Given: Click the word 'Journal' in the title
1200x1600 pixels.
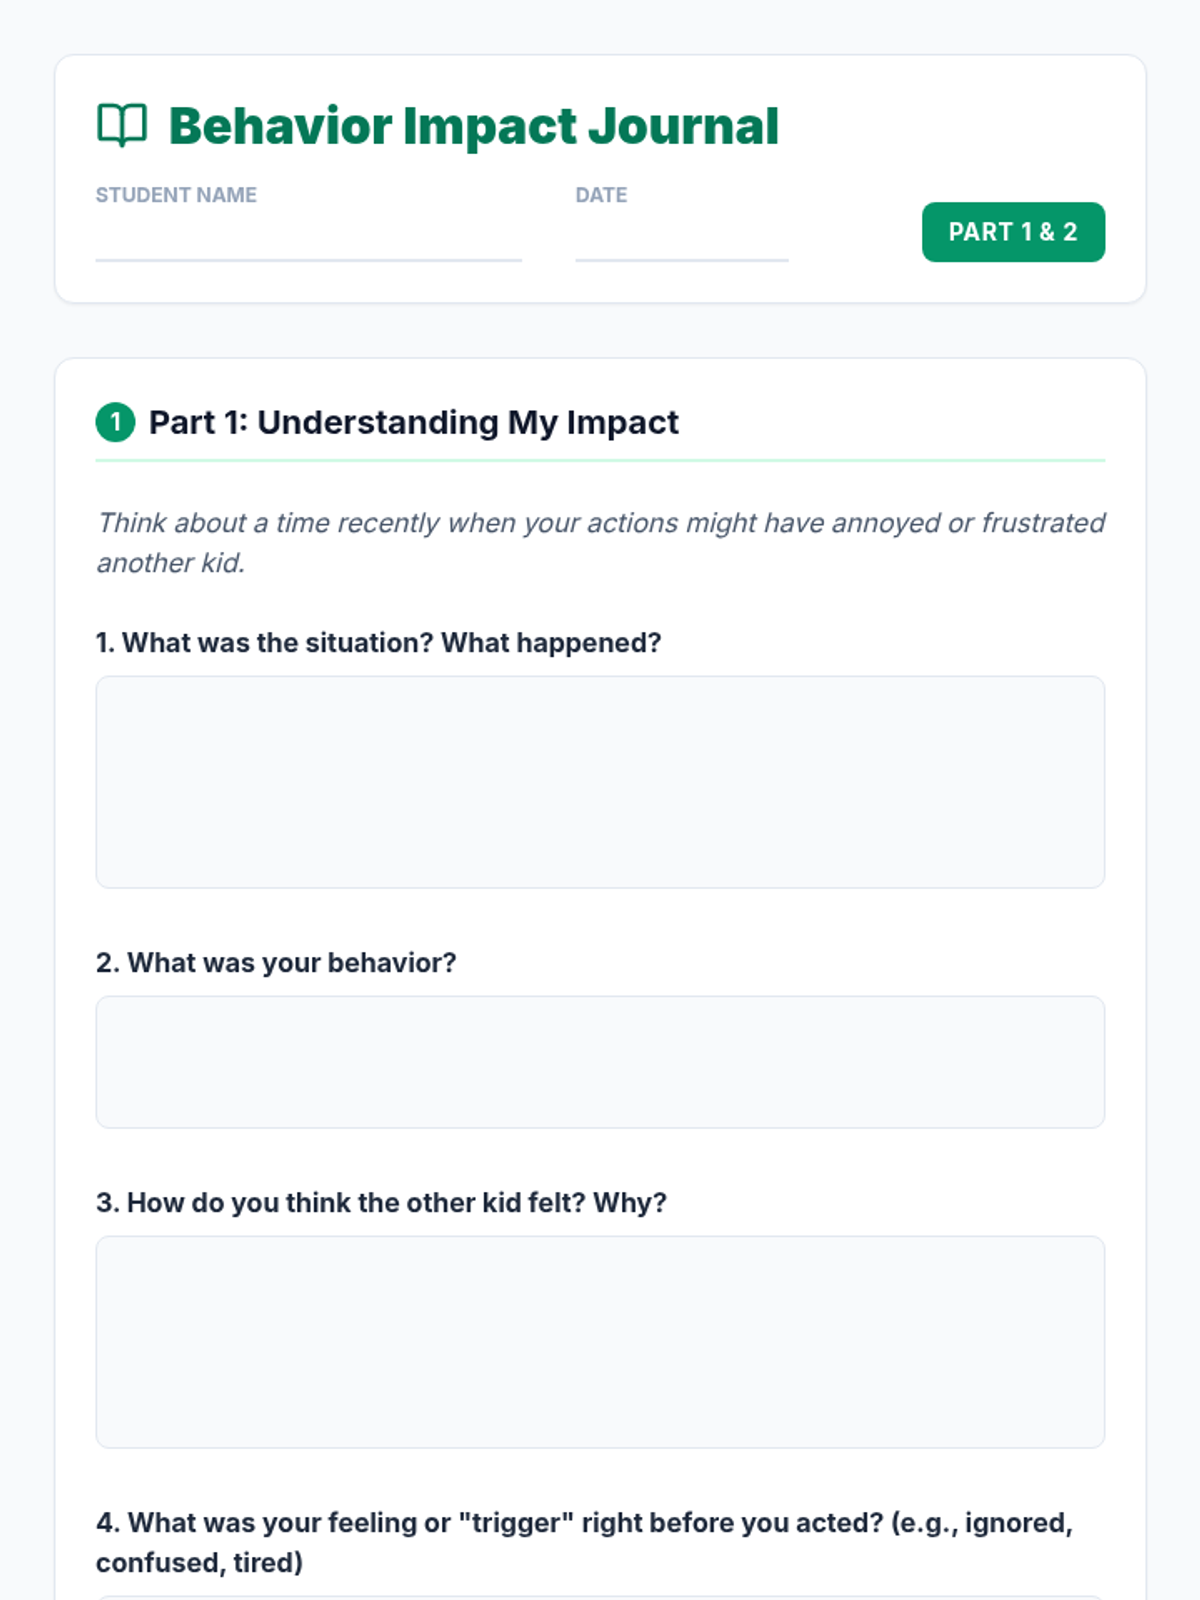Looking at the screenshot, I should tap(683, 127).
